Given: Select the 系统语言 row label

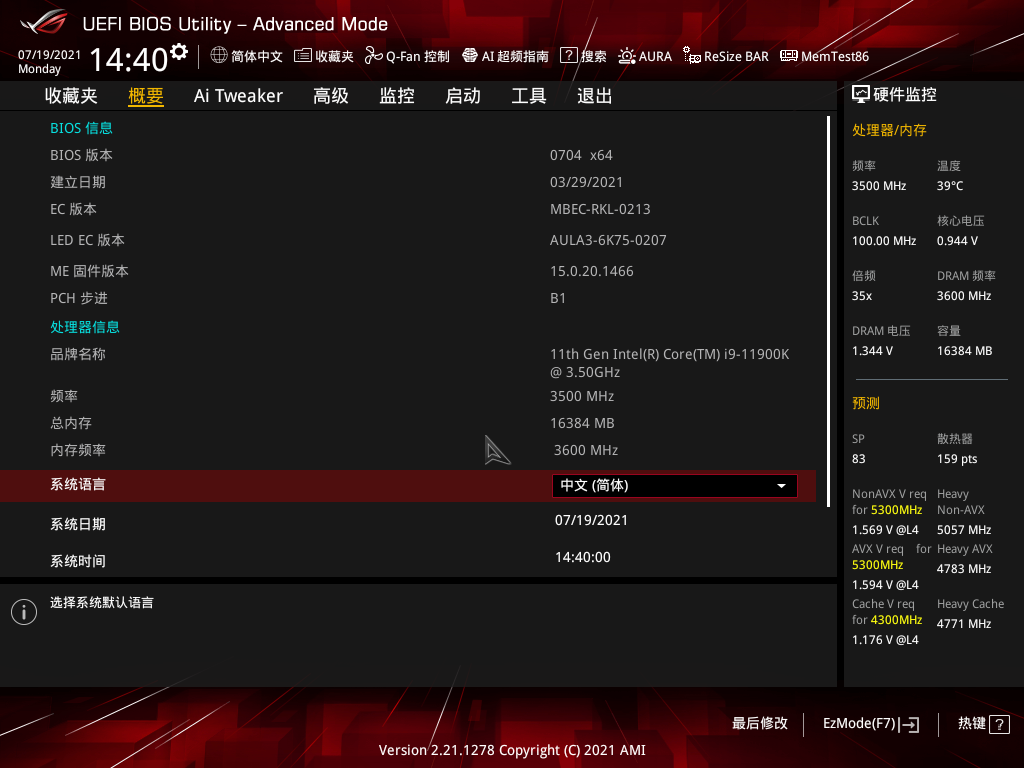Looking at the screenshot, I should click(x=78, y=485).
